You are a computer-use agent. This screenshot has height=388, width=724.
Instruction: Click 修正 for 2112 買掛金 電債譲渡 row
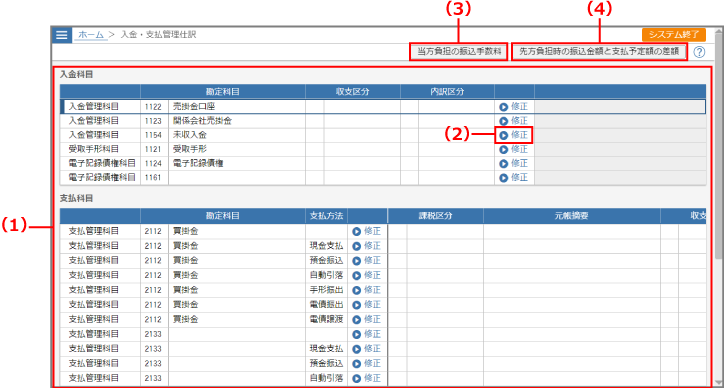click(x=367, y=319)
